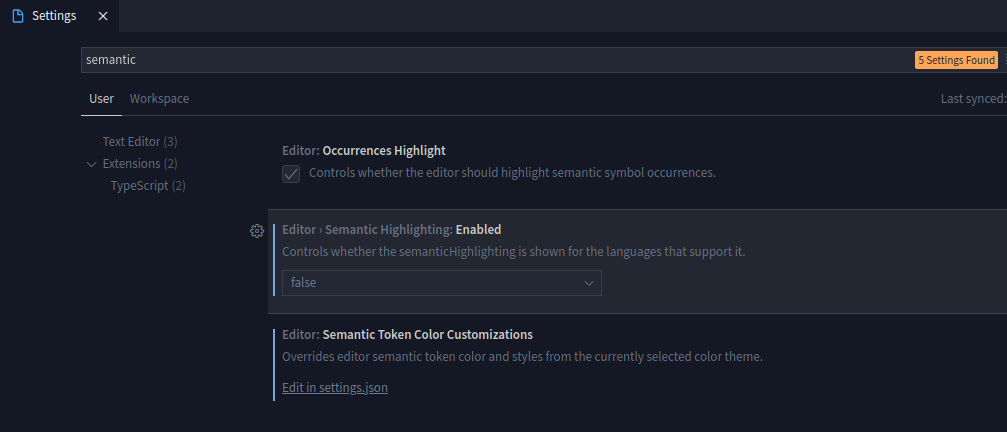Click the Semantic Highlighting: Enabled setting heading
The image size is (1007, 432).
pyautogui.click(x=392, y=229)
